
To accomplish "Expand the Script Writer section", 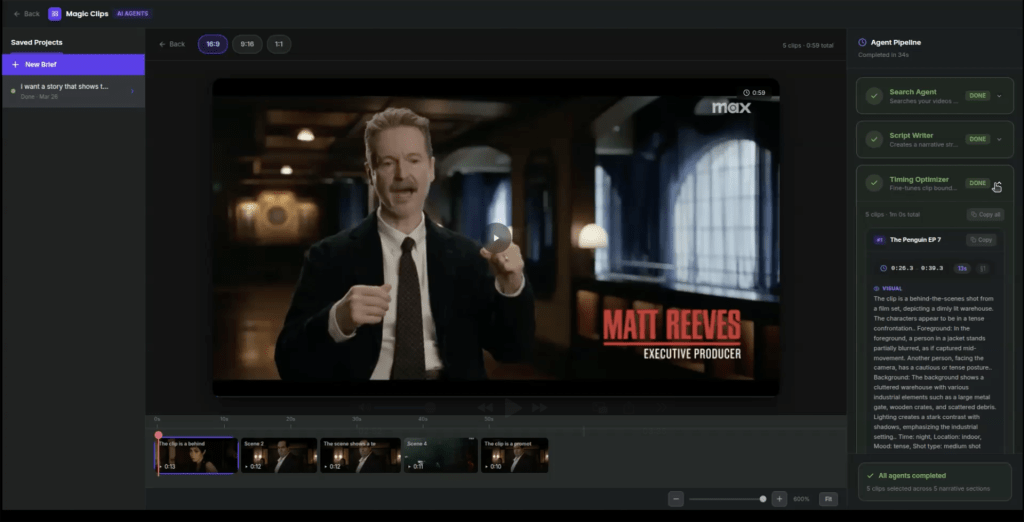I will point(998,139).
